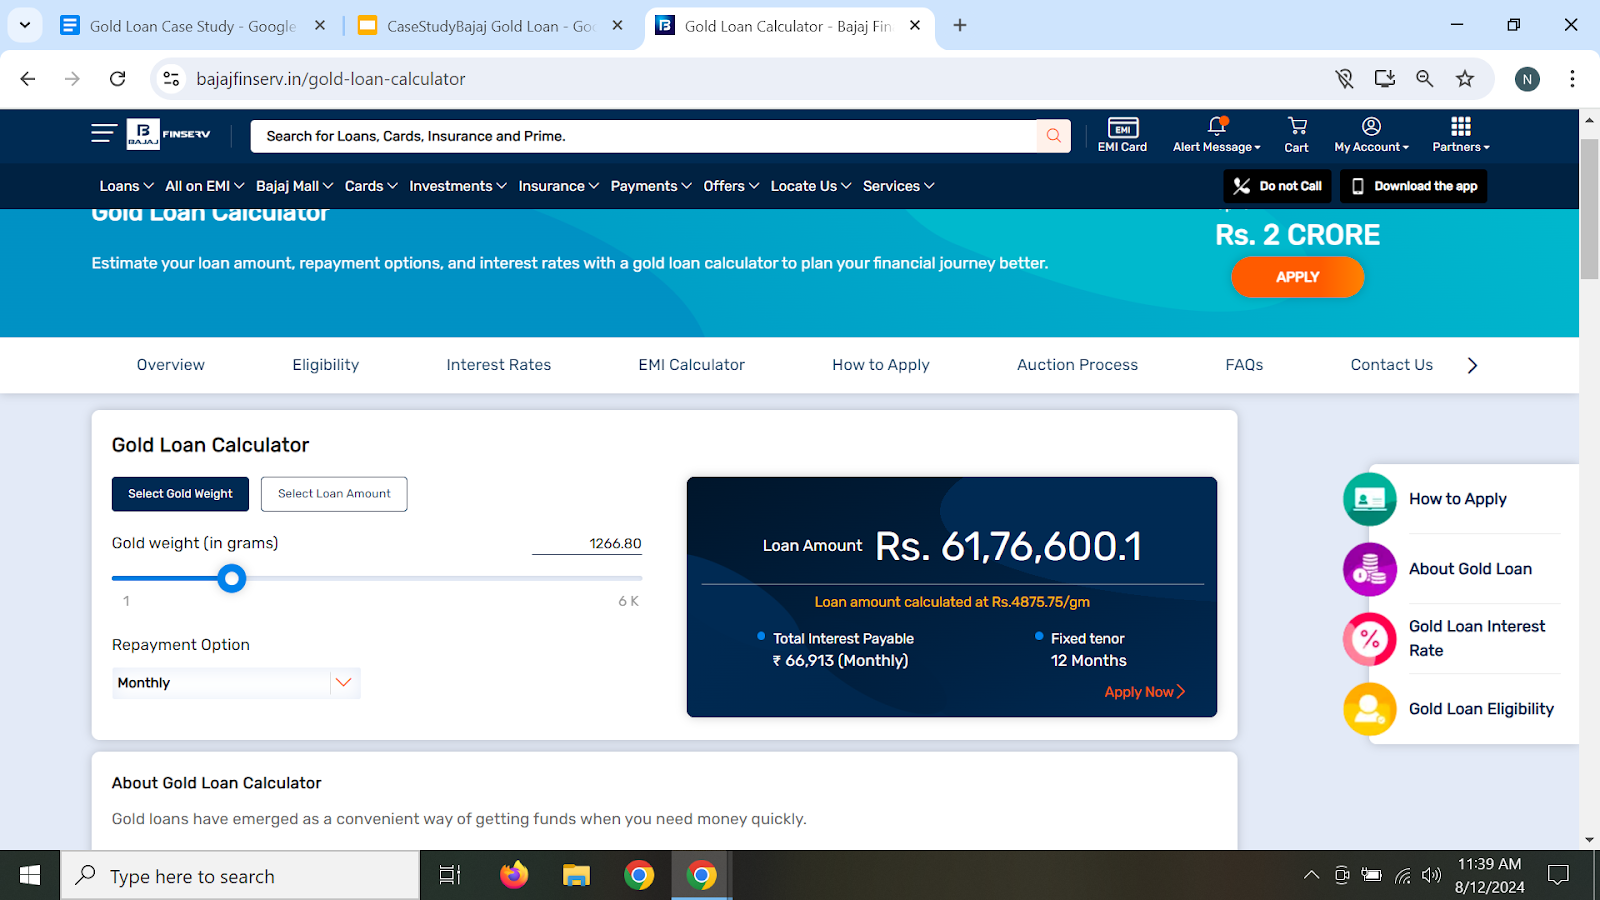1600x900 pixels.
Task: Switch to the CaseStudyBajaj Gold Loan browser tab
Action: tap(490, 26)
